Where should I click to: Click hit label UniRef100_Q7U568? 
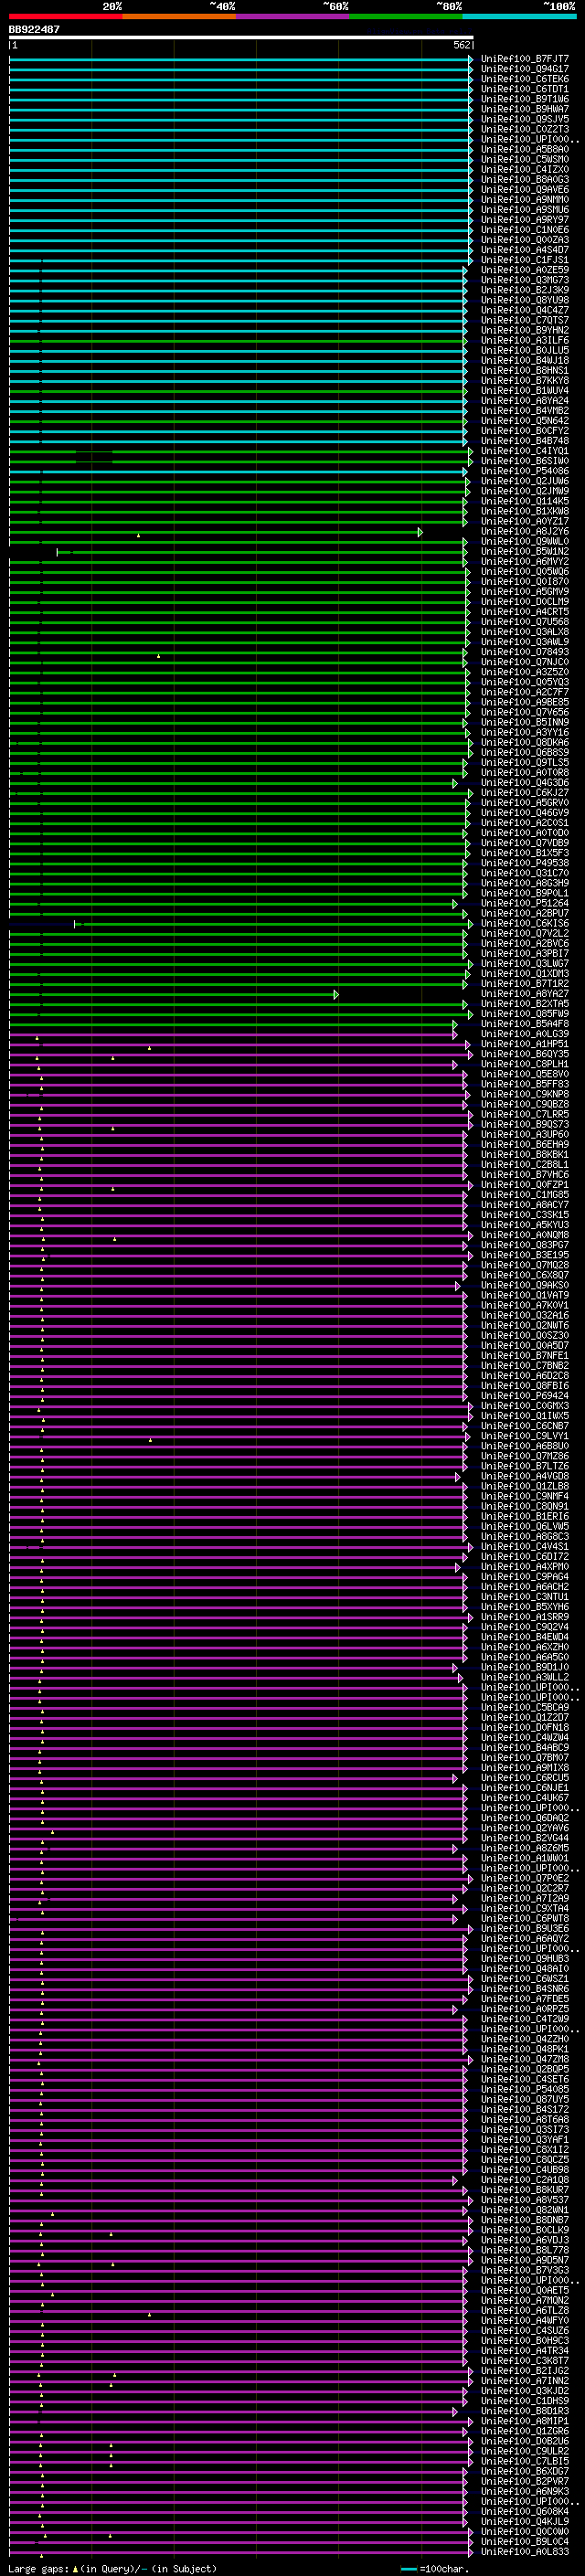coord(525,622)
